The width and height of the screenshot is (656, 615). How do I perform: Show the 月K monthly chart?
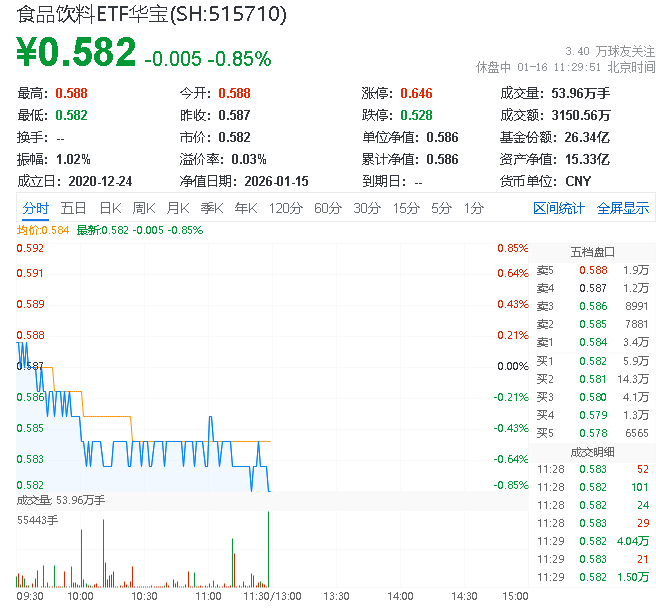point(178,208)
